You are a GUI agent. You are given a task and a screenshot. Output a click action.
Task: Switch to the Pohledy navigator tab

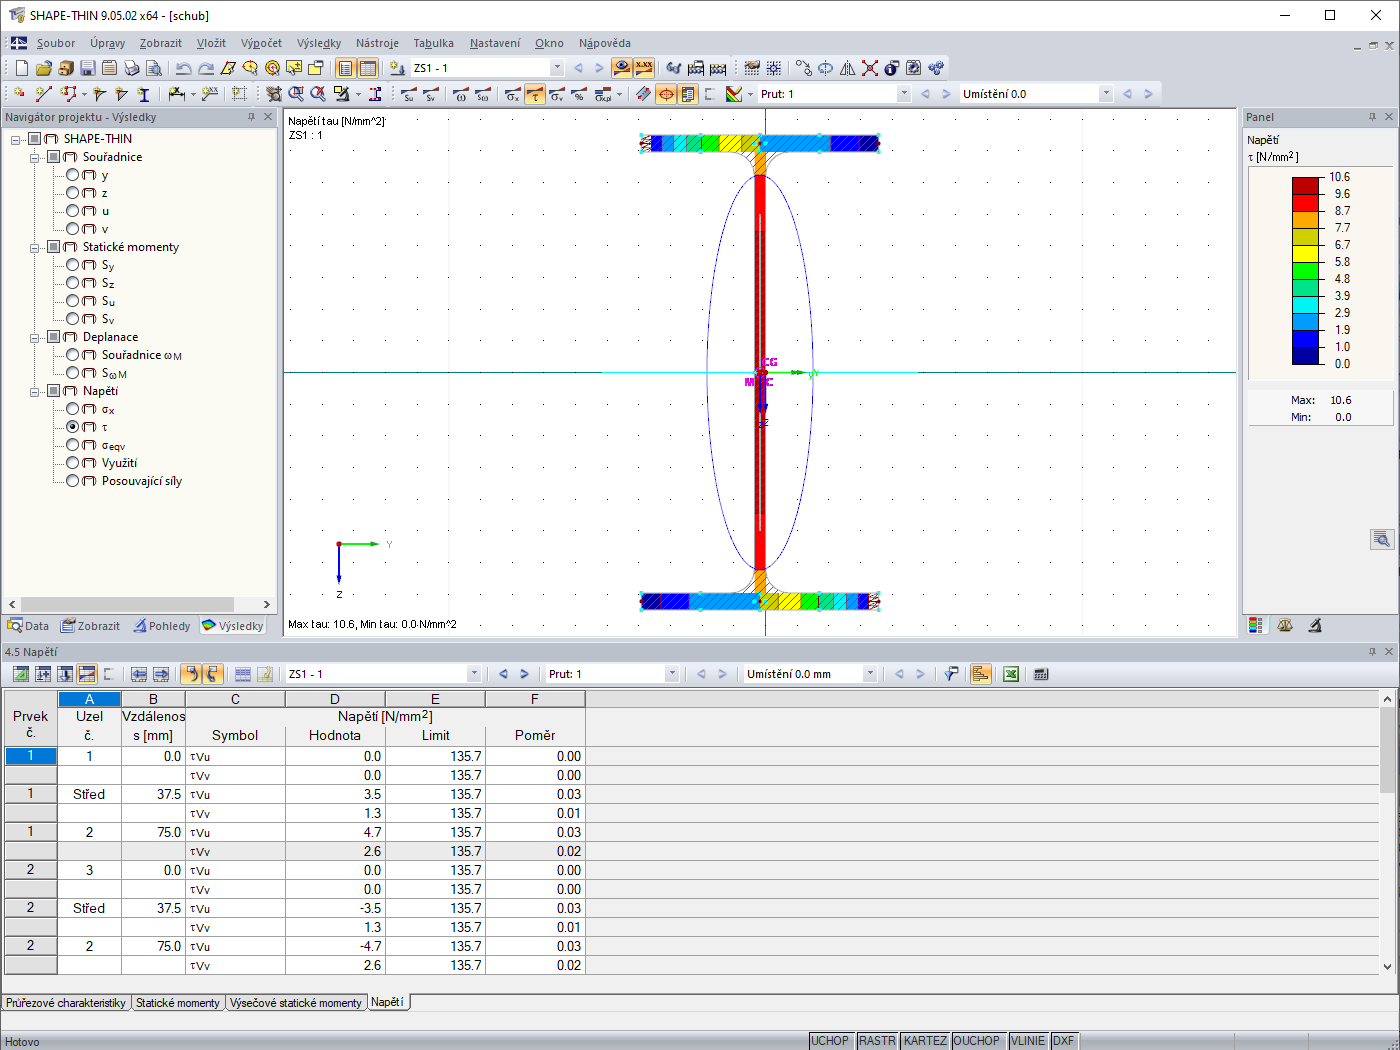tap(162, 626)
